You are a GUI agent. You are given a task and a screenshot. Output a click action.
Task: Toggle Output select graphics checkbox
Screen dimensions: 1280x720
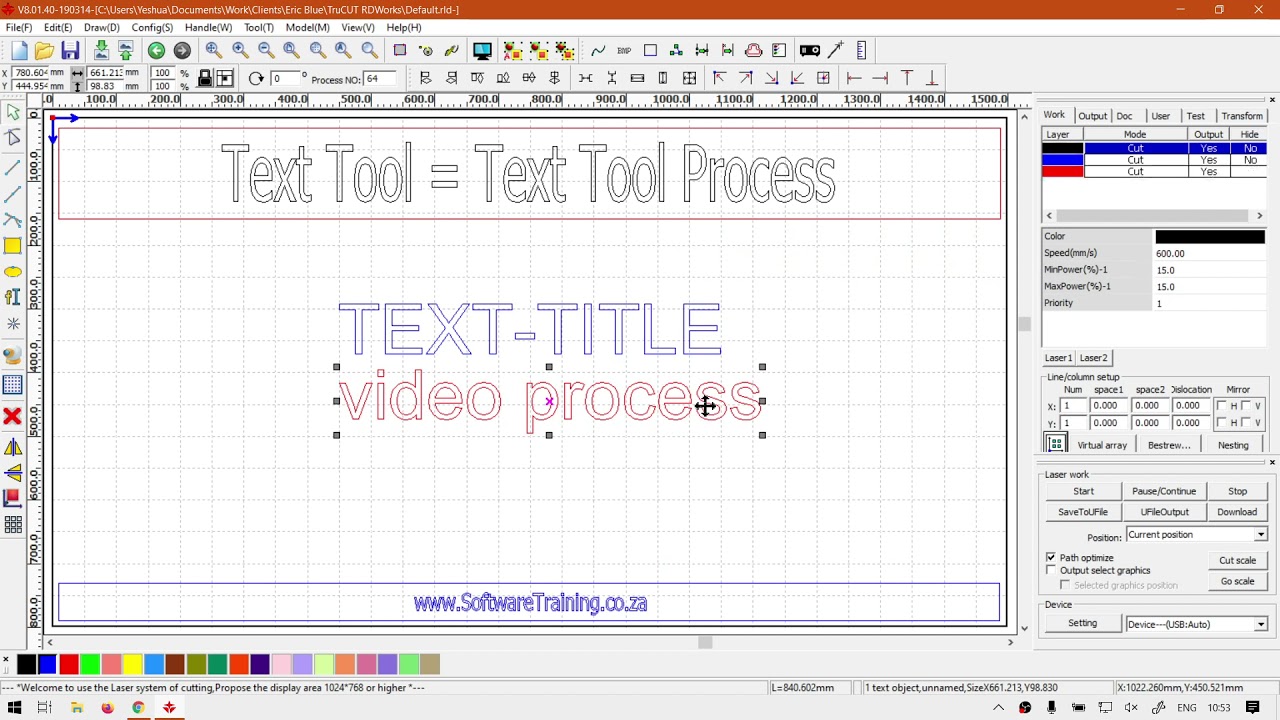pyautogui.click(x=1051, y=570)
